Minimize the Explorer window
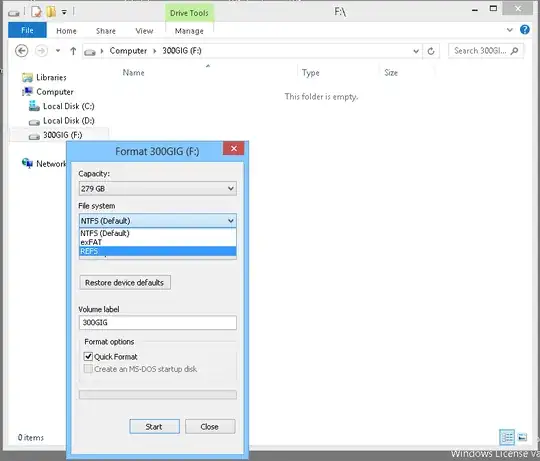 tap(475, 10)
